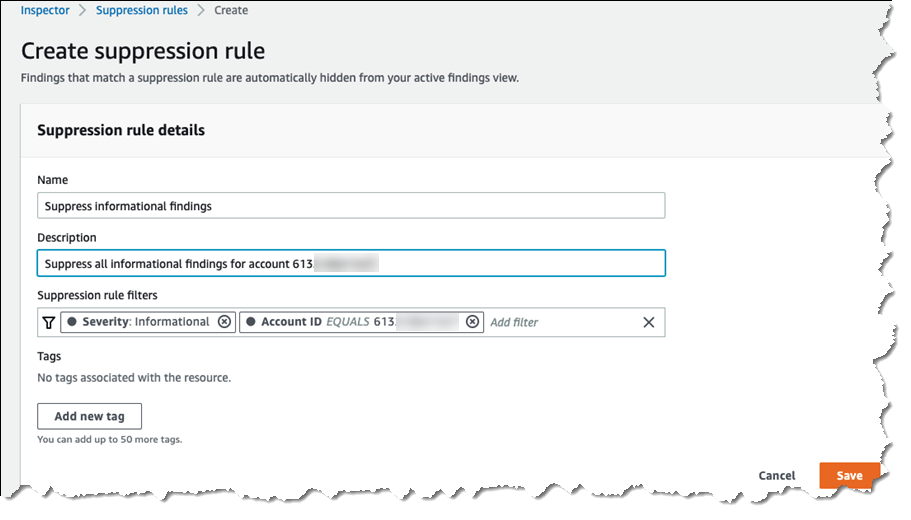Select the Account ID EQUALS filter chip
911x520 pixels.
tap(361, 322)
